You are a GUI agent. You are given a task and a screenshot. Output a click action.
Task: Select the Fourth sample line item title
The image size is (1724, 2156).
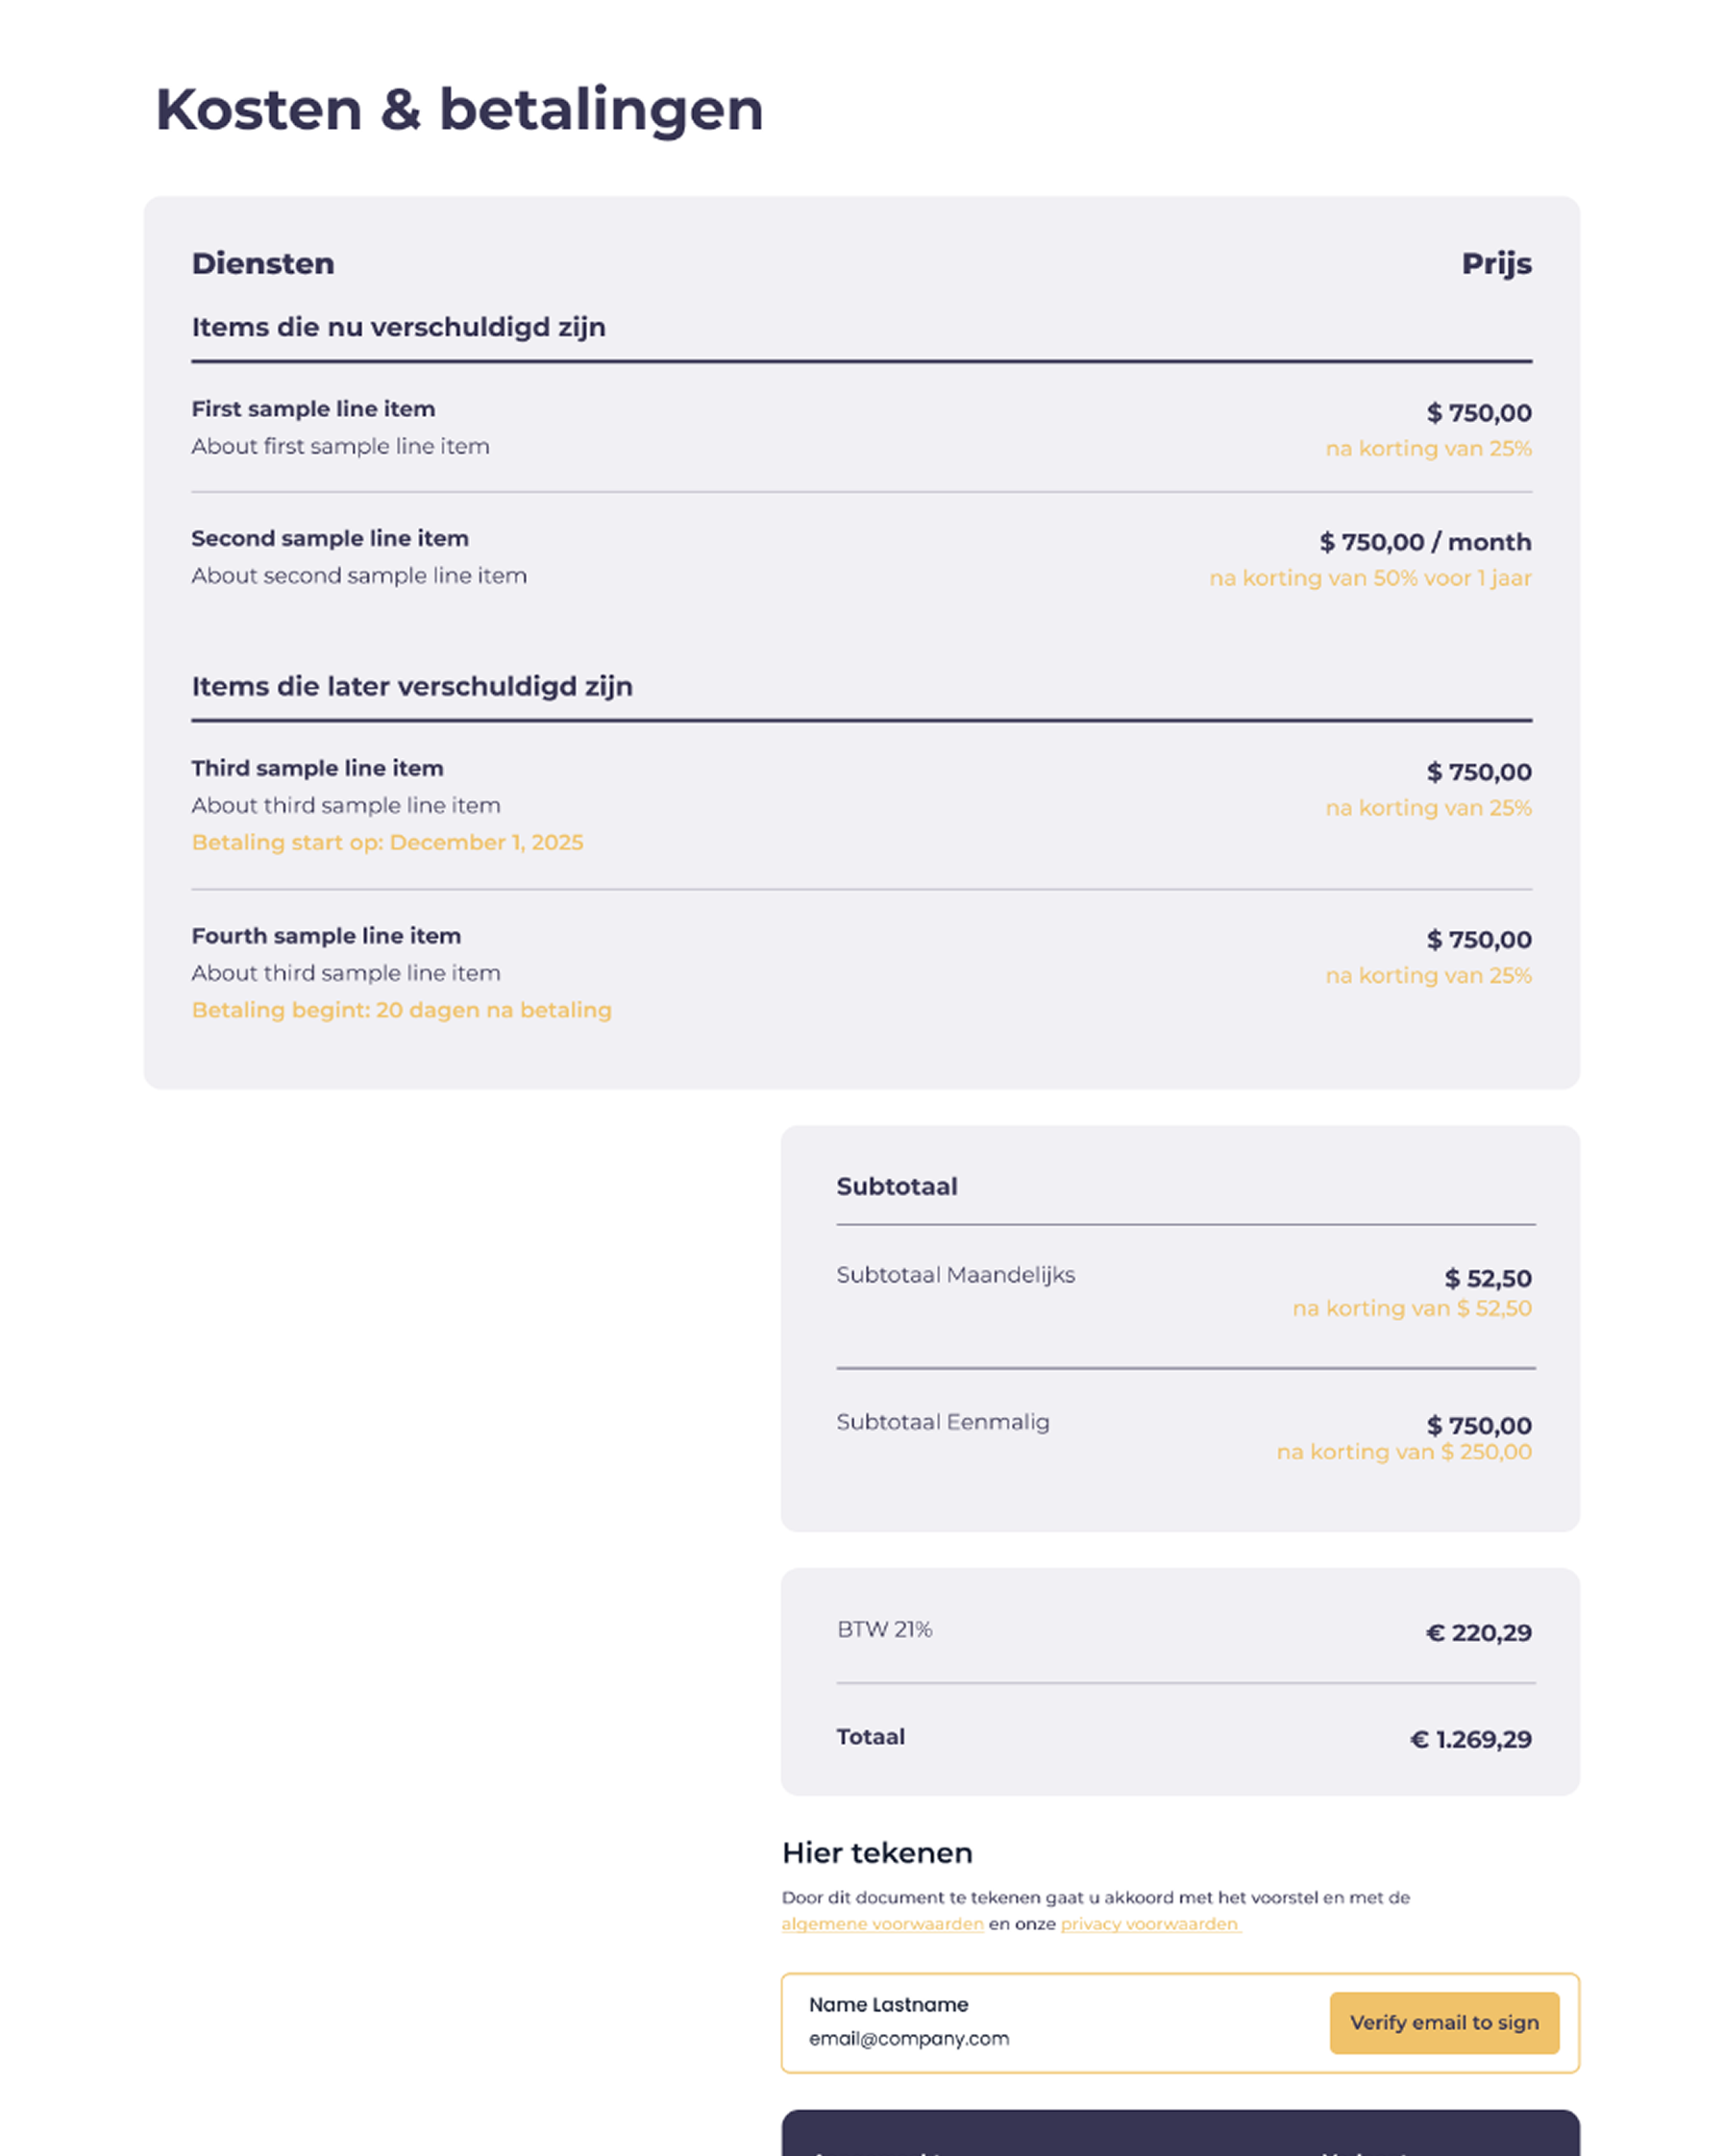(326, 936)
